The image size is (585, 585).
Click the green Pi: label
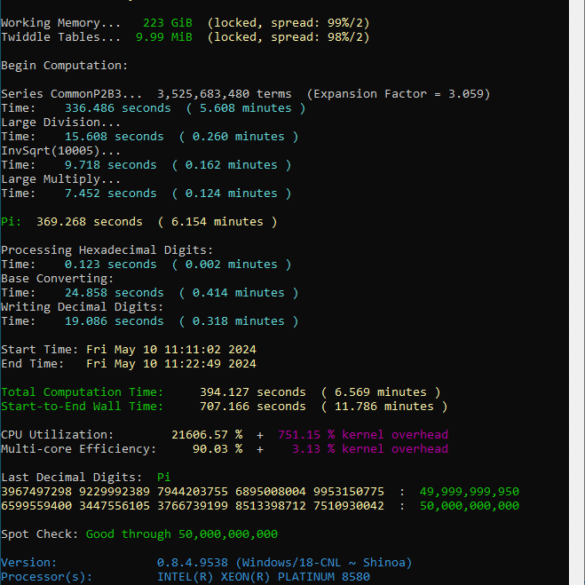click(11, 222)
